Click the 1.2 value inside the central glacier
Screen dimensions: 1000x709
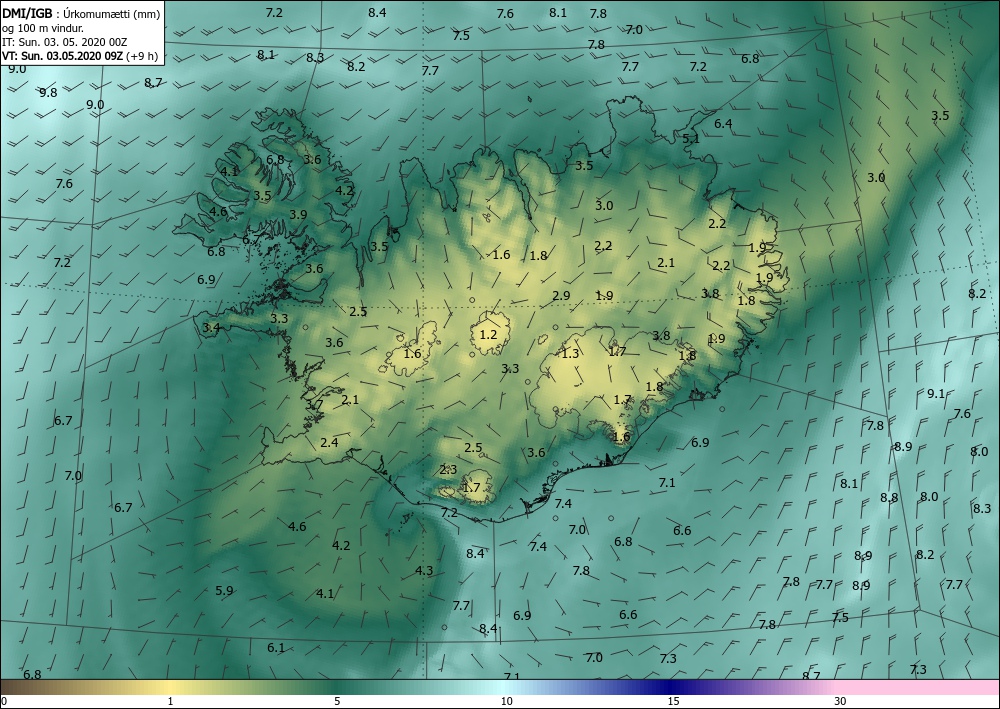tap(488, 335)
